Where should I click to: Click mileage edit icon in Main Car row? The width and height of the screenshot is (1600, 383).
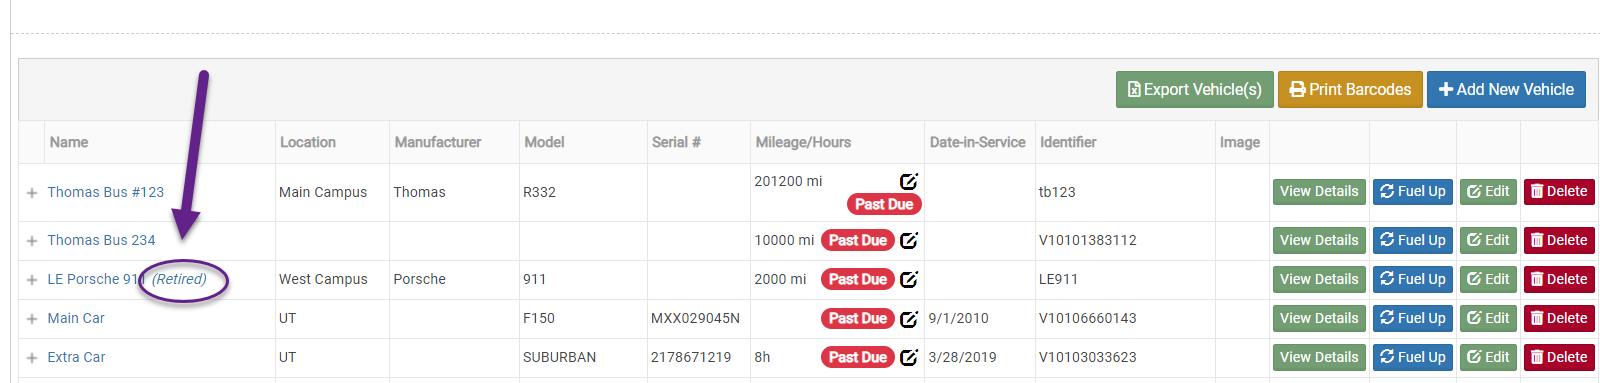[x=908, y=319]
